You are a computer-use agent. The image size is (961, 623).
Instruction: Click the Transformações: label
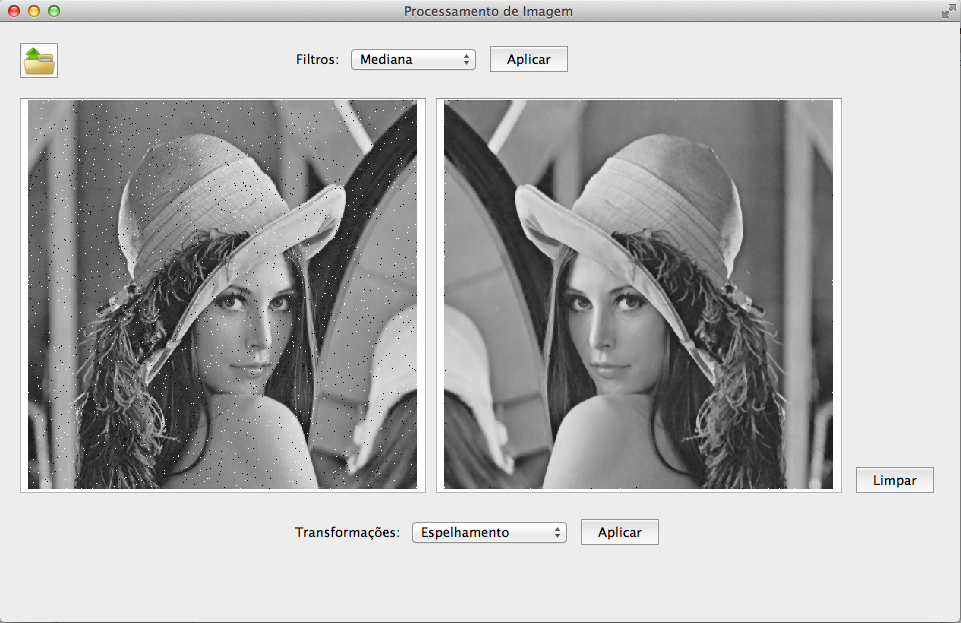[347, 532]
